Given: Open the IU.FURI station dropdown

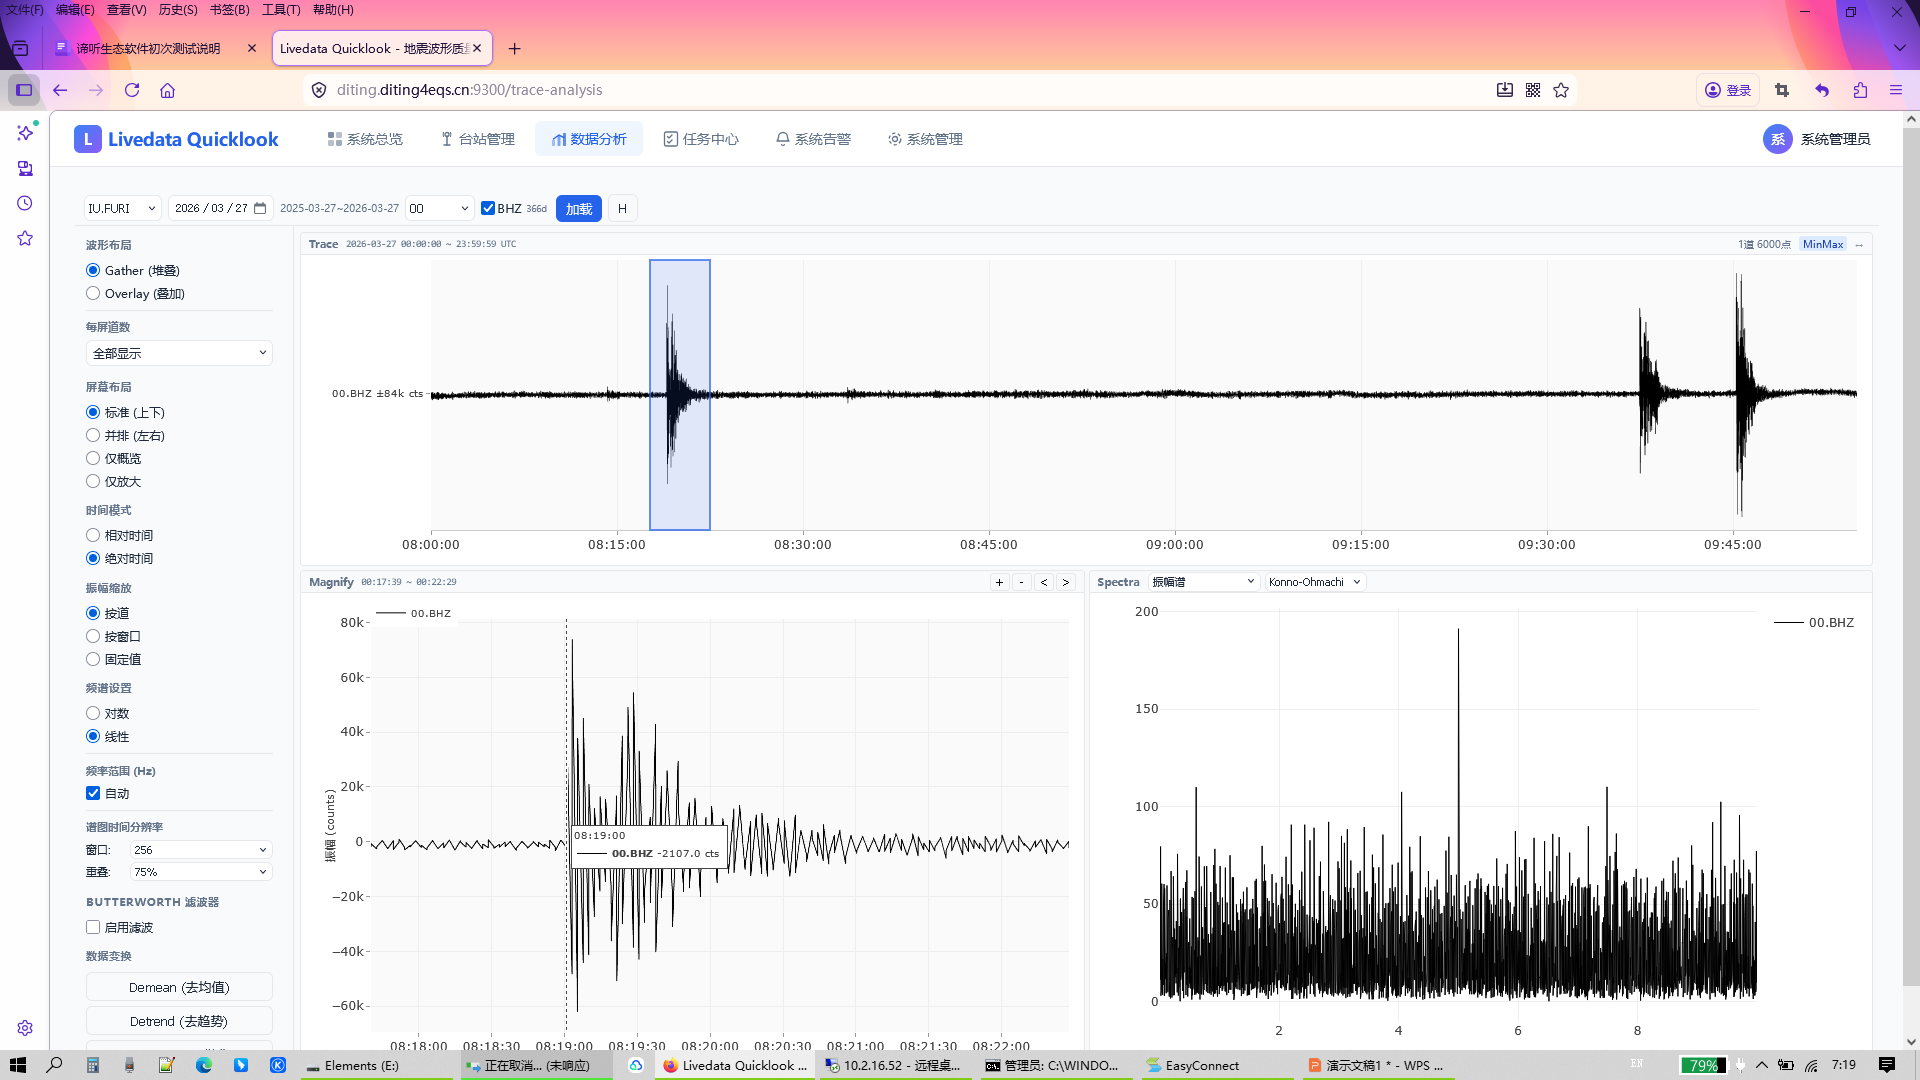Looking at the screenshot, I should pos(122,208).
